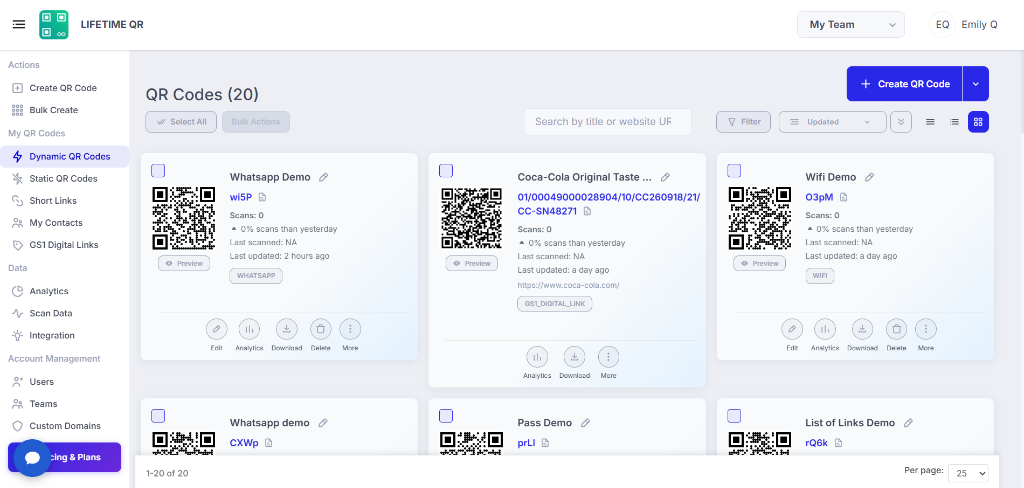1024x488 pixels.
Task: Download the Wifi Demo QR code
Action: point(862,329)
